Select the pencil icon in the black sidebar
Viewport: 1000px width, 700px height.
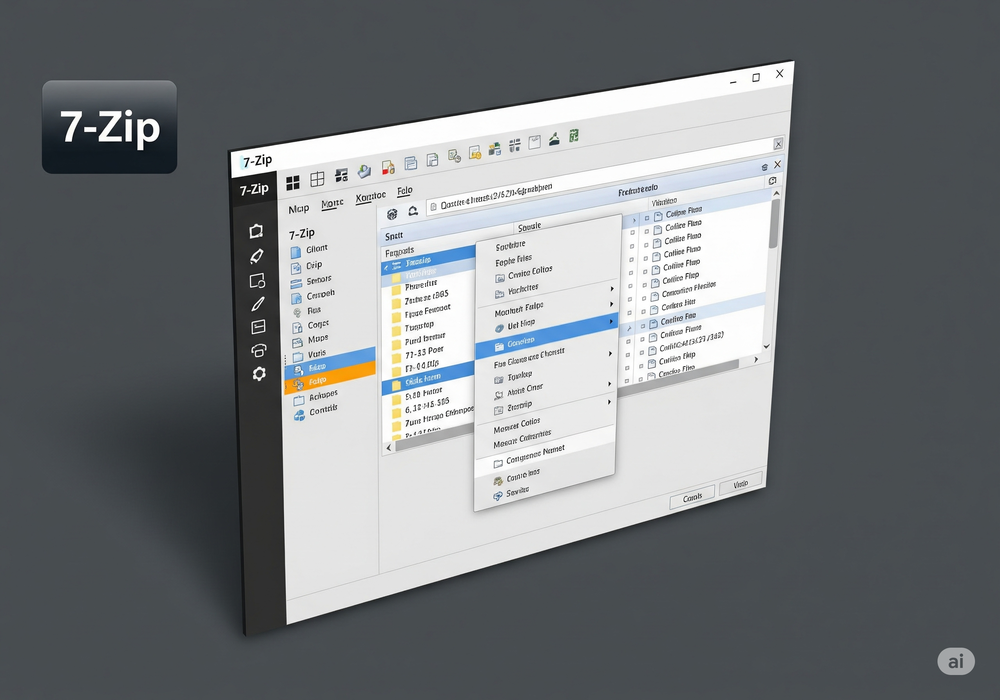[258, 304]
